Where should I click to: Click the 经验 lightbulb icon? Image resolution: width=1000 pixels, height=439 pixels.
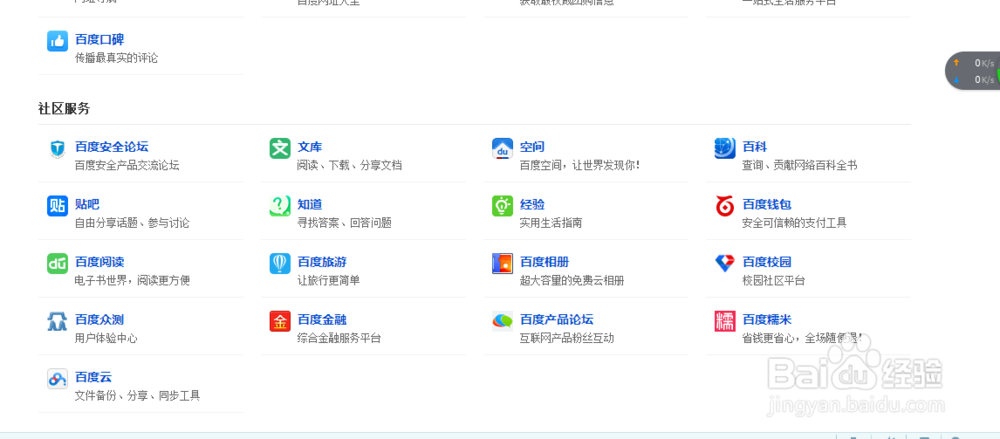click(x=503, y=206)
